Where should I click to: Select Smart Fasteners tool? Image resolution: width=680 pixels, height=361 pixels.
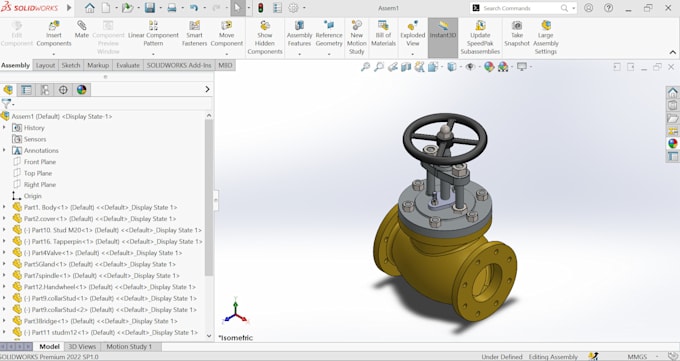pos(194,34)
